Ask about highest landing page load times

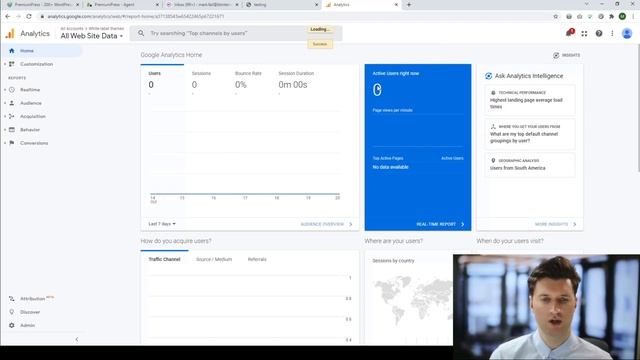(x=530, y=100)
